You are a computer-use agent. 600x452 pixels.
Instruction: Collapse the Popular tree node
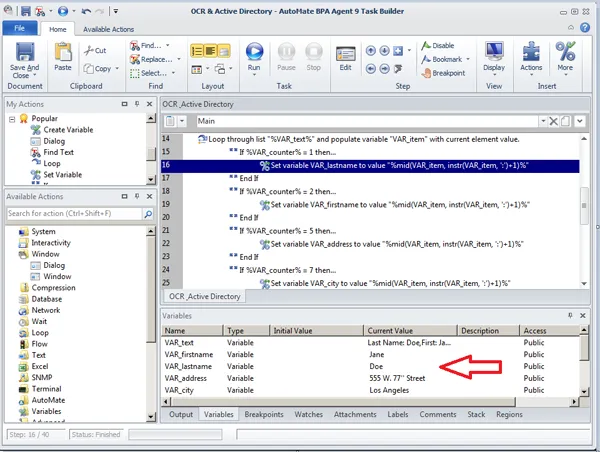pyautogui.click(x=13, y=119)
